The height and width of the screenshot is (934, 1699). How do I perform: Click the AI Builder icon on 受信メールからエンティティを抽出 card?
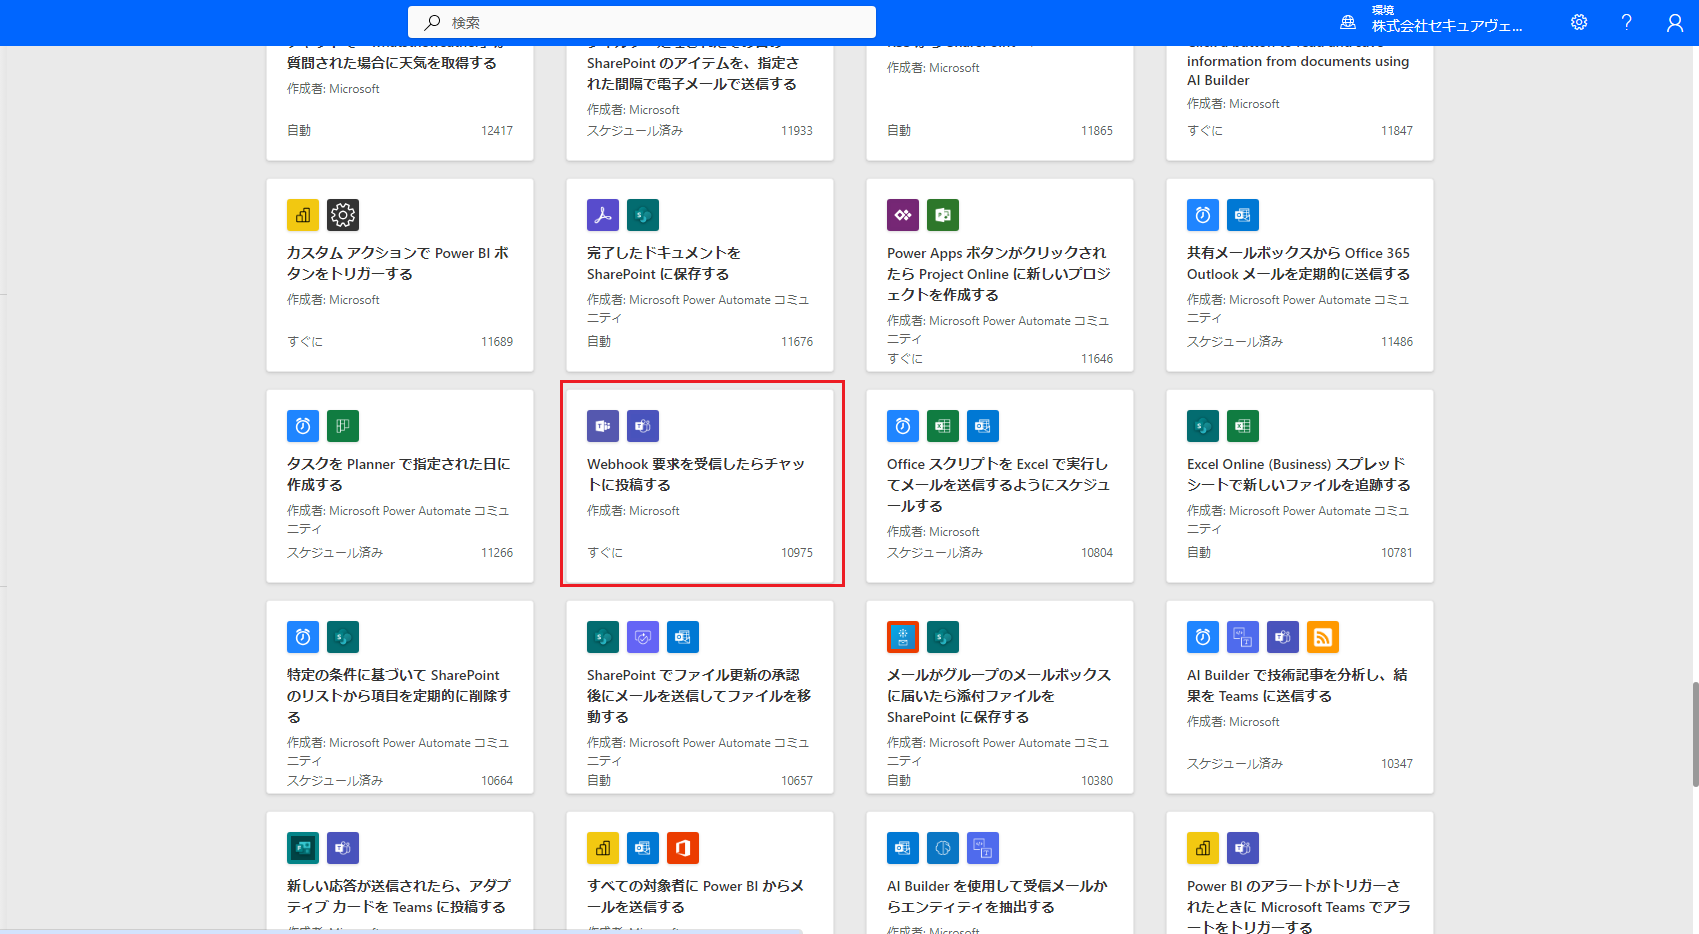pos(983,848)
